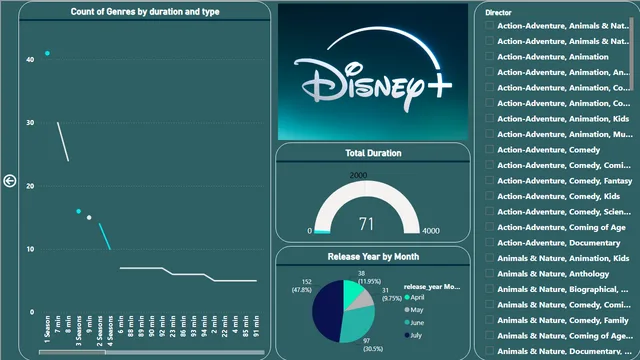
Task: Tick the Animals & Nature, Anthology checkbox
Action: 489,273
